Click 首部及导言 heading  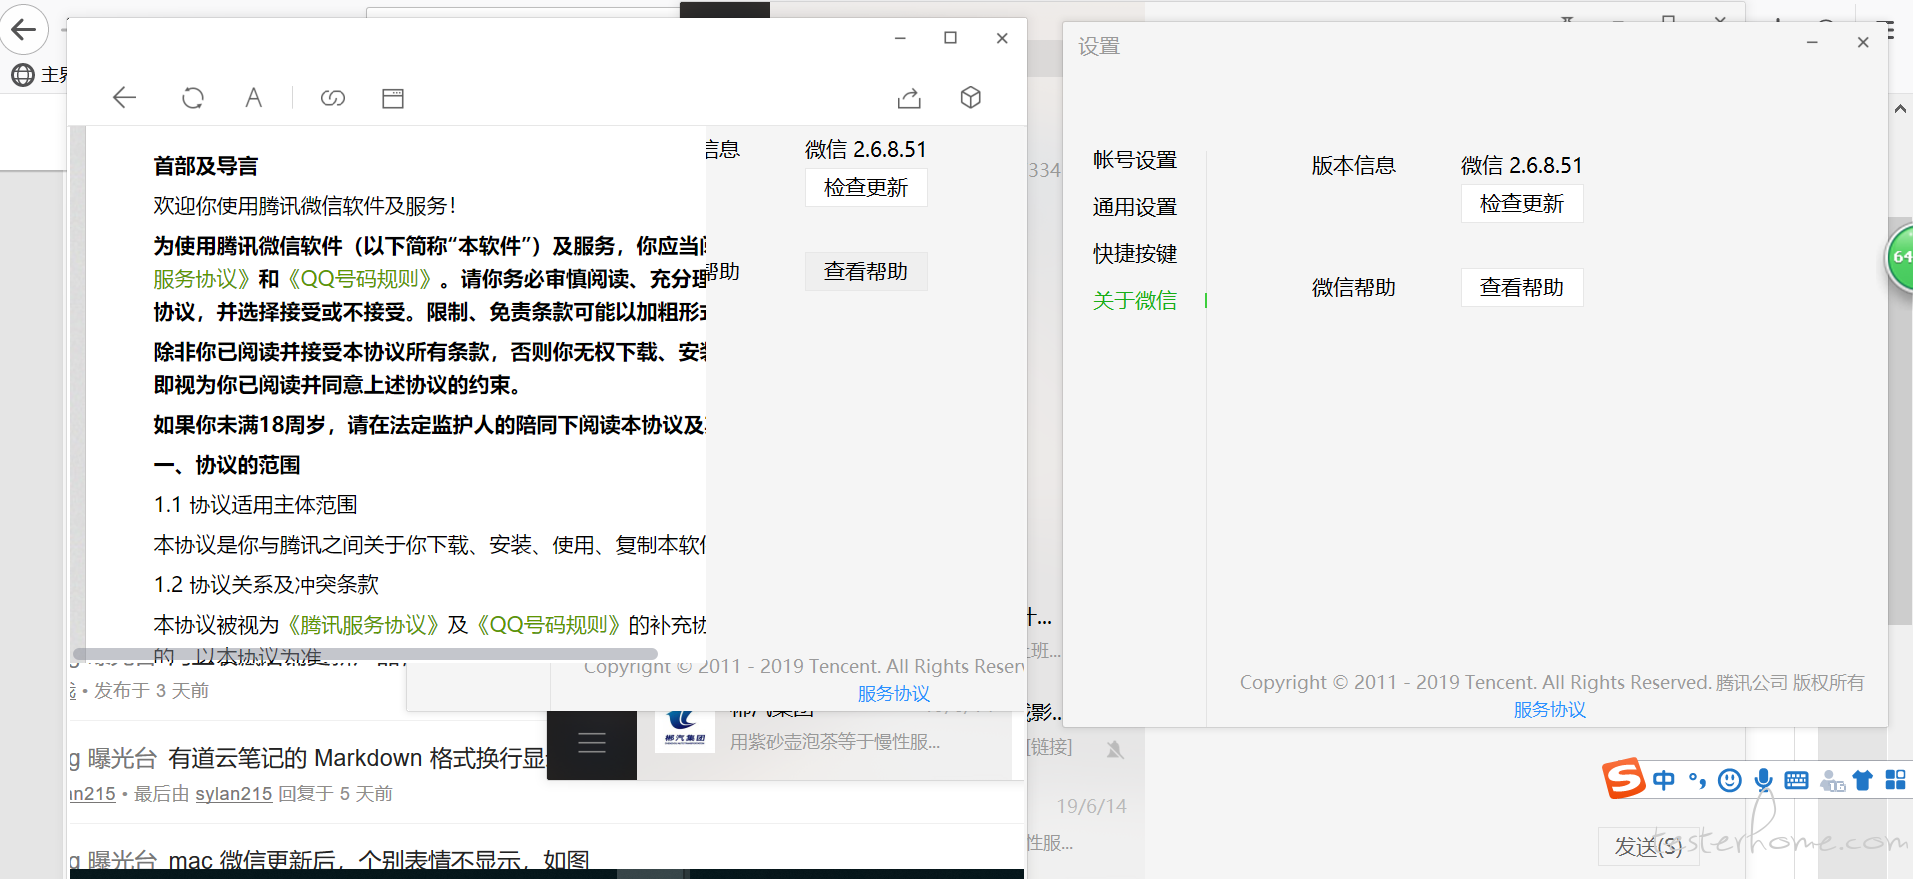coord(206,166)
